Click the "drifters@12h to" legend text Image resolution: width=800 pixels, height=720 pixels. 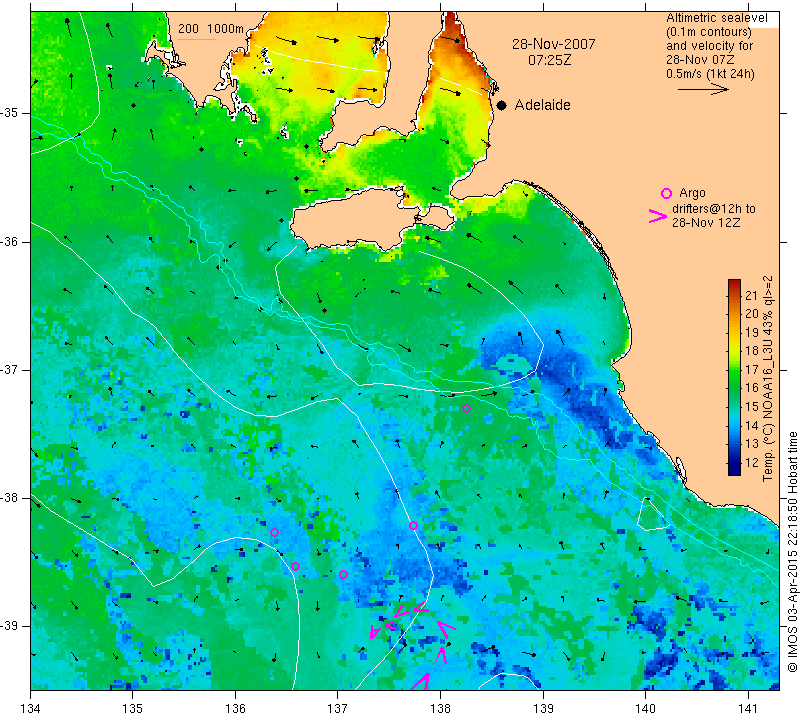tap(714, 209)
